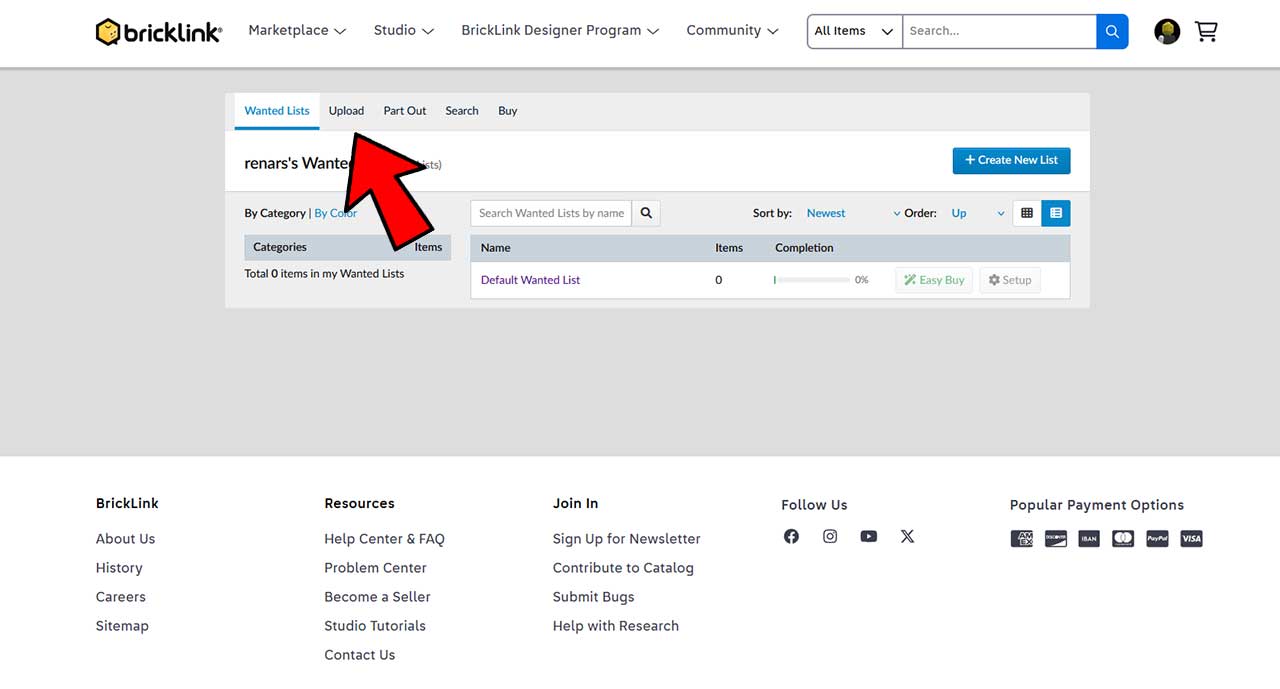The height and width of the screenshot is (689, 1280).
Task: Open the shopping cart
Action: tap(1206, 31)
